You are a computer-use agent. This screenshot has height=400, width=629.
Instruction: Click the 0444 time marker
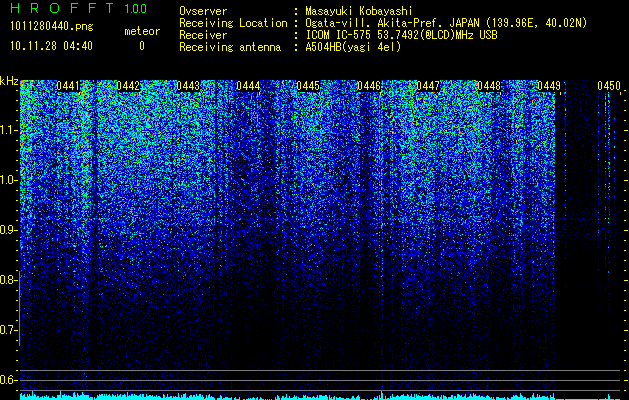click(248, 86)
